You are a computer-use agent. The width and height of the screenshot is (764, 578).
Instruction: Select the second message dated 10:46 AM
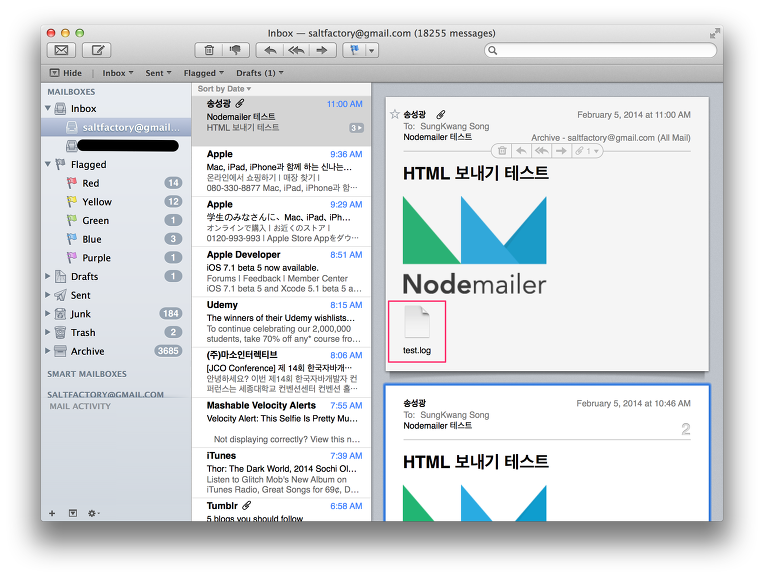point(547,452)
